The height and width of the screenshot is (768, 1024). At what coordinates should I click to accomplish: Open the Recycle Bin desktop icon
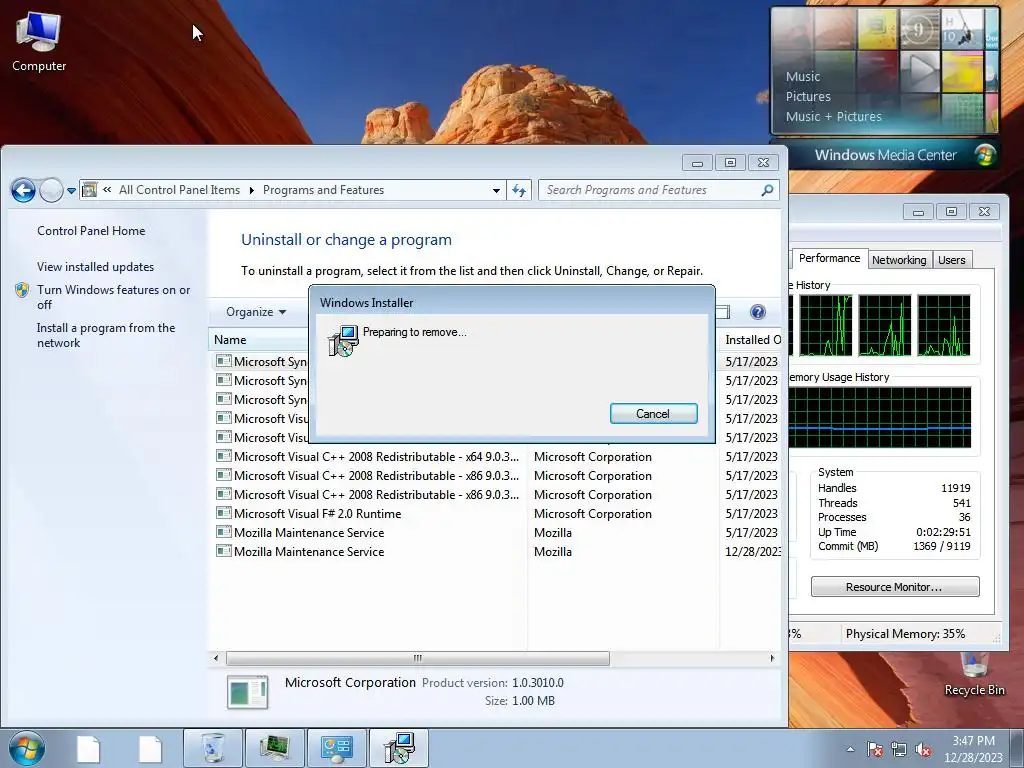coord(974,674)
